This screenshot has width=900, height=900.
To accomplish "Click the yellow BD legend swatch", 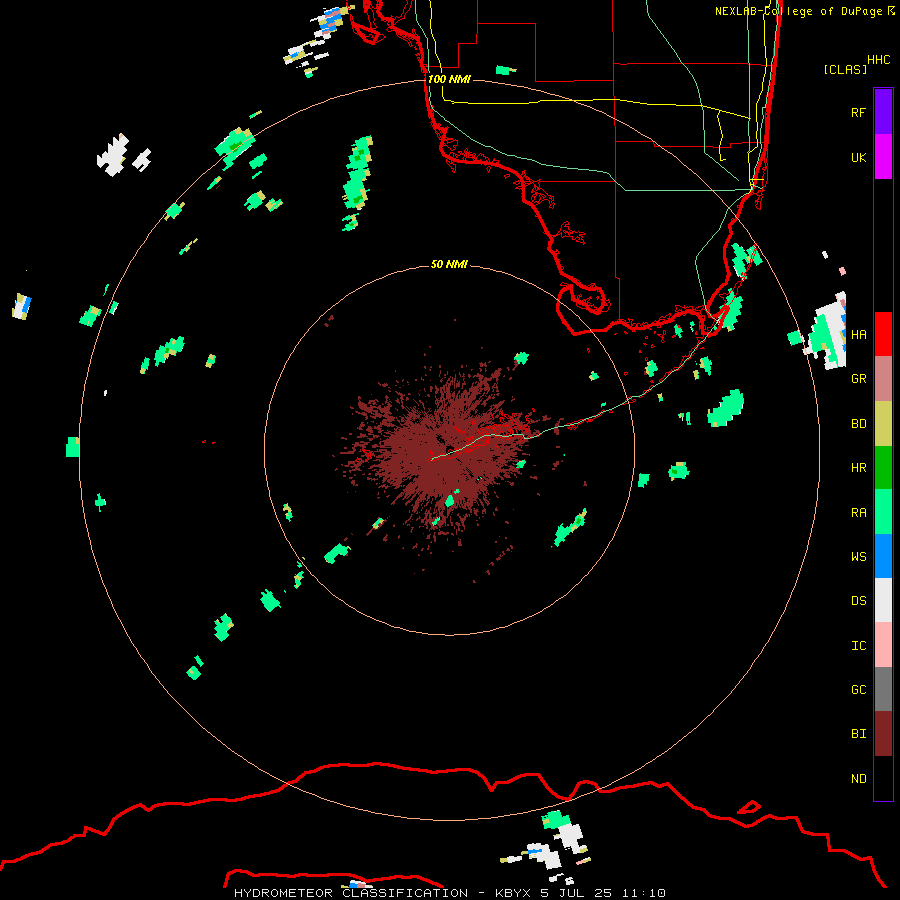I will click(883, 424).
